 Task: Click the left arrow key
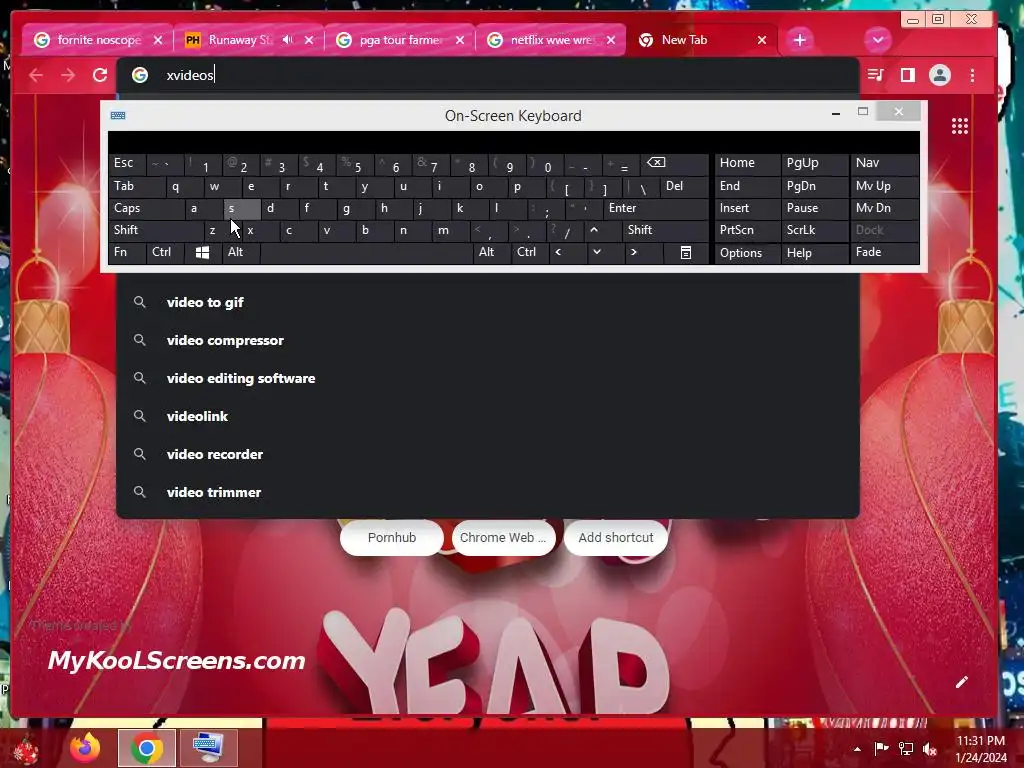[566, 252]
